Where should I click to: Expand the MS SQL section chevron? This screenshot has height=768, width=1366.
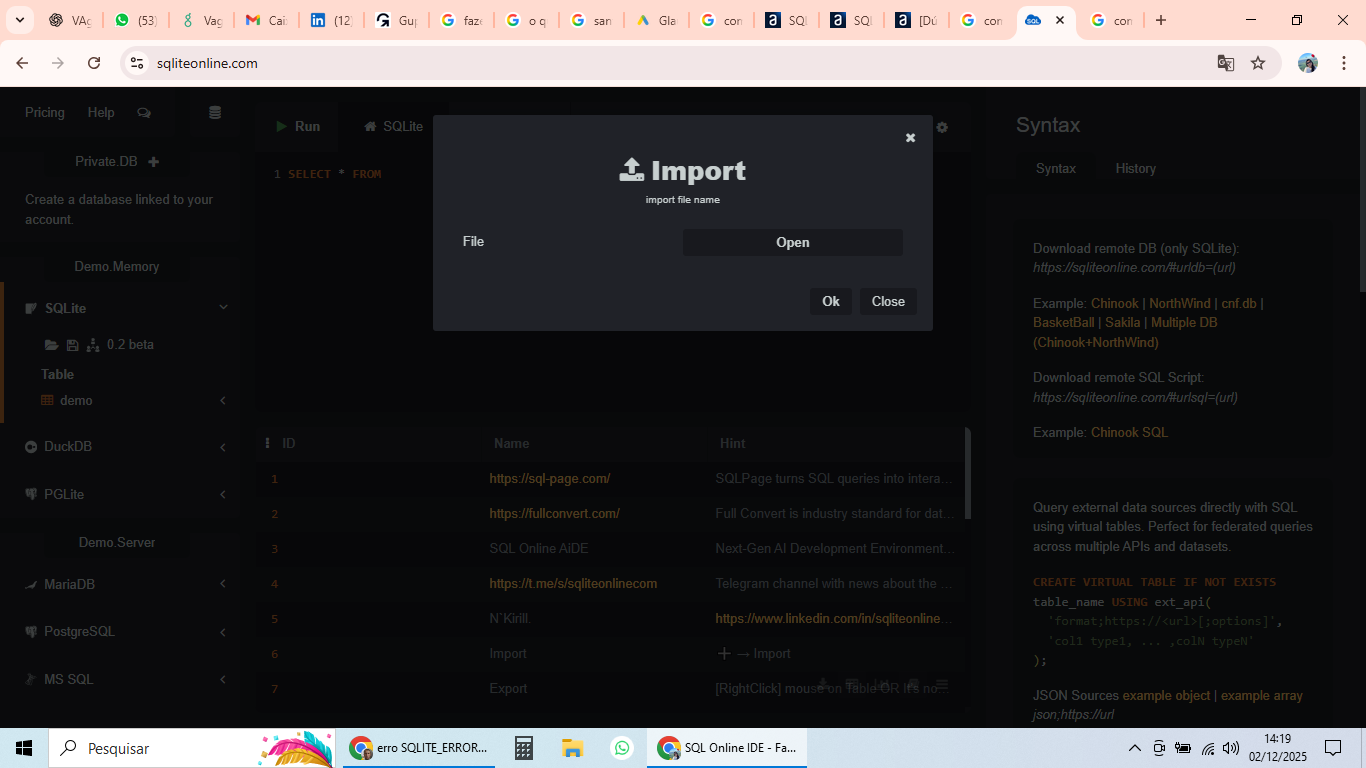point(223,679)
